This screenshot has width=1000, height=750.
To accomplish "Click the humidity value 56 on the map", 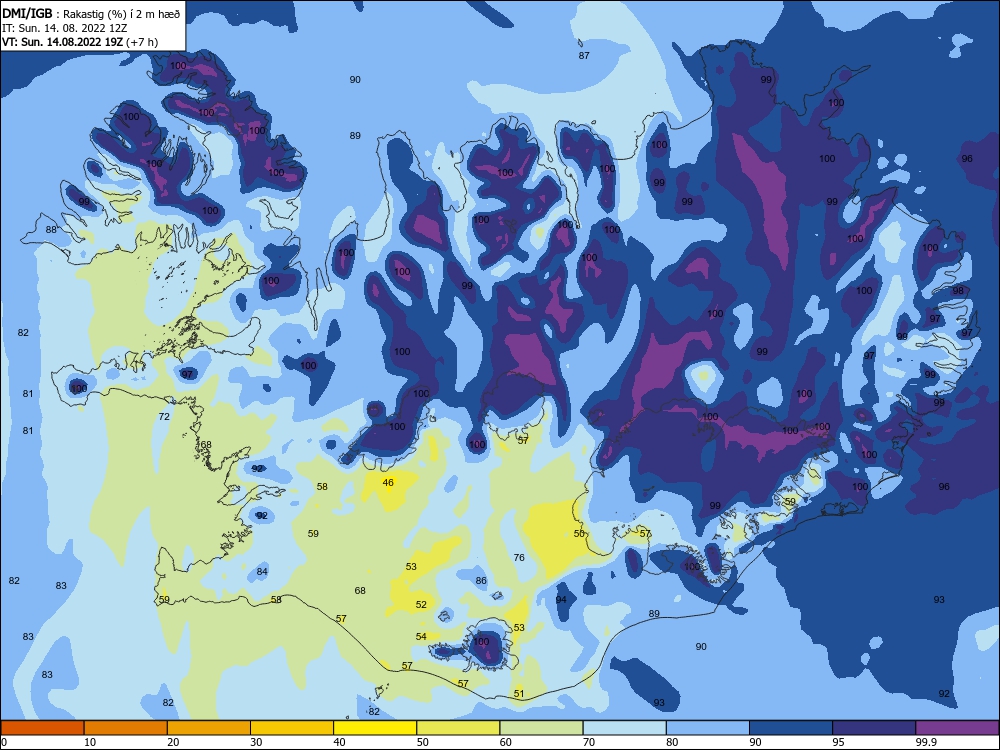I will tap(579, 533).
